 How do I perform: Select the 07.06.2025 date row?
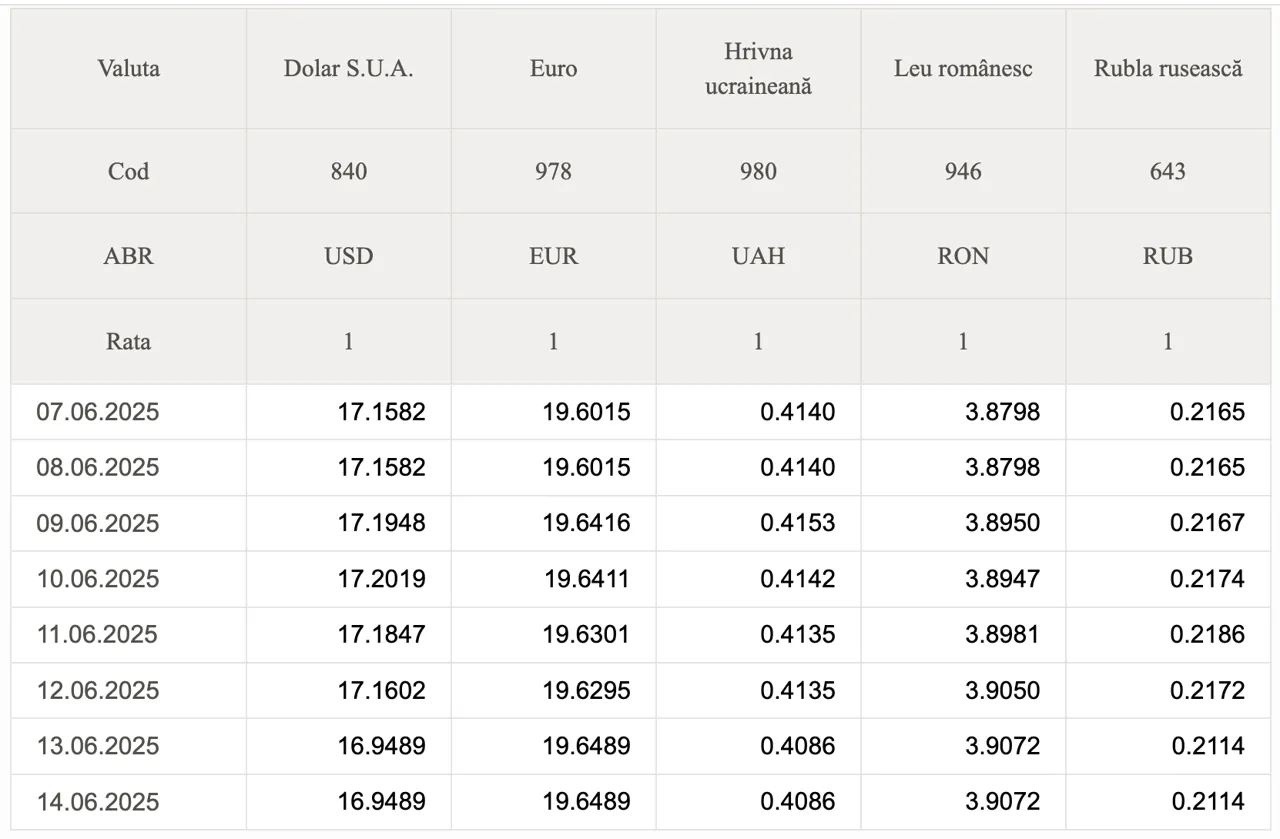coord(640,412)
